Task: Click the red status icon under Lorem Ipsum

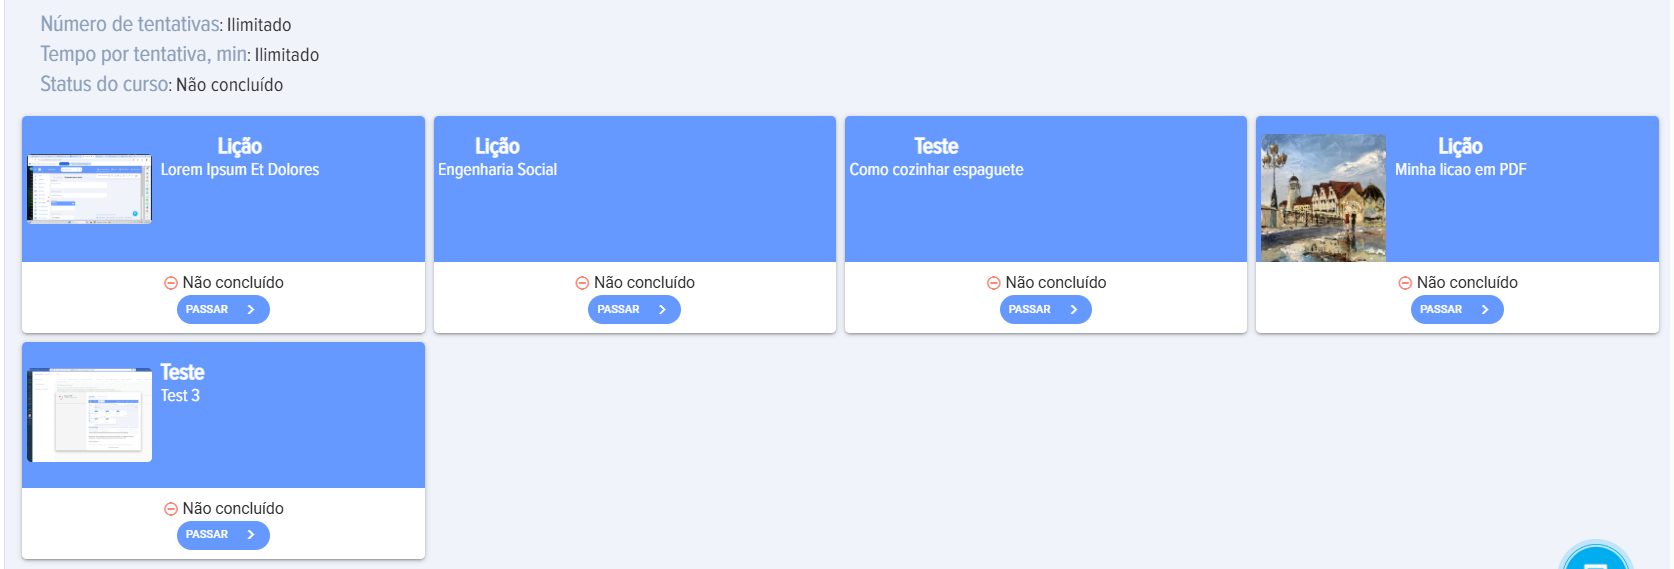Action: click(171, 283)
